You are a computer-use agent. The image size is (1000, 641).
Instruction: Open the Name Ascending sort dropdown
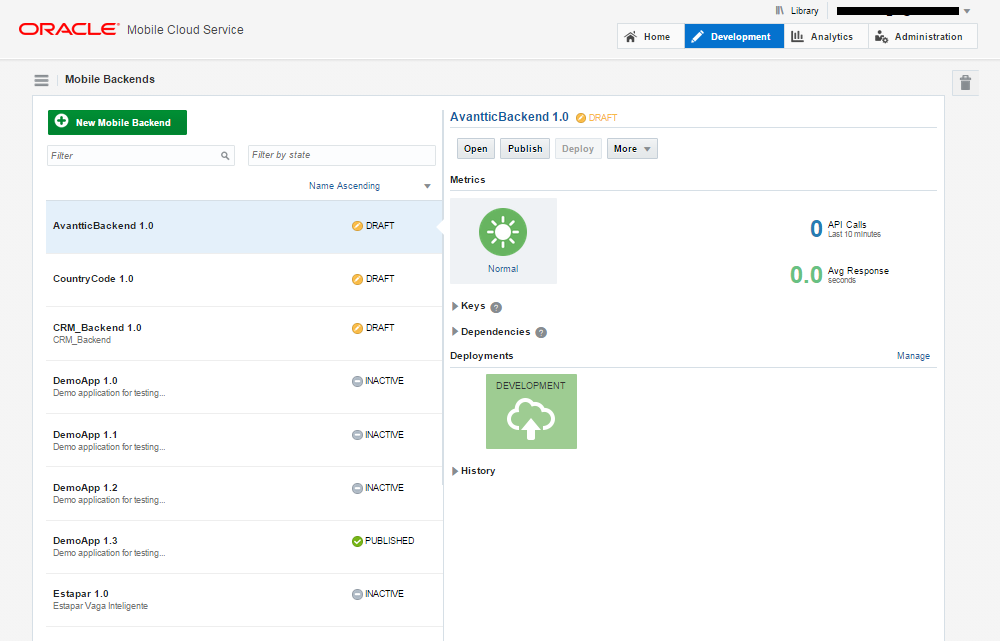(370, 186)
